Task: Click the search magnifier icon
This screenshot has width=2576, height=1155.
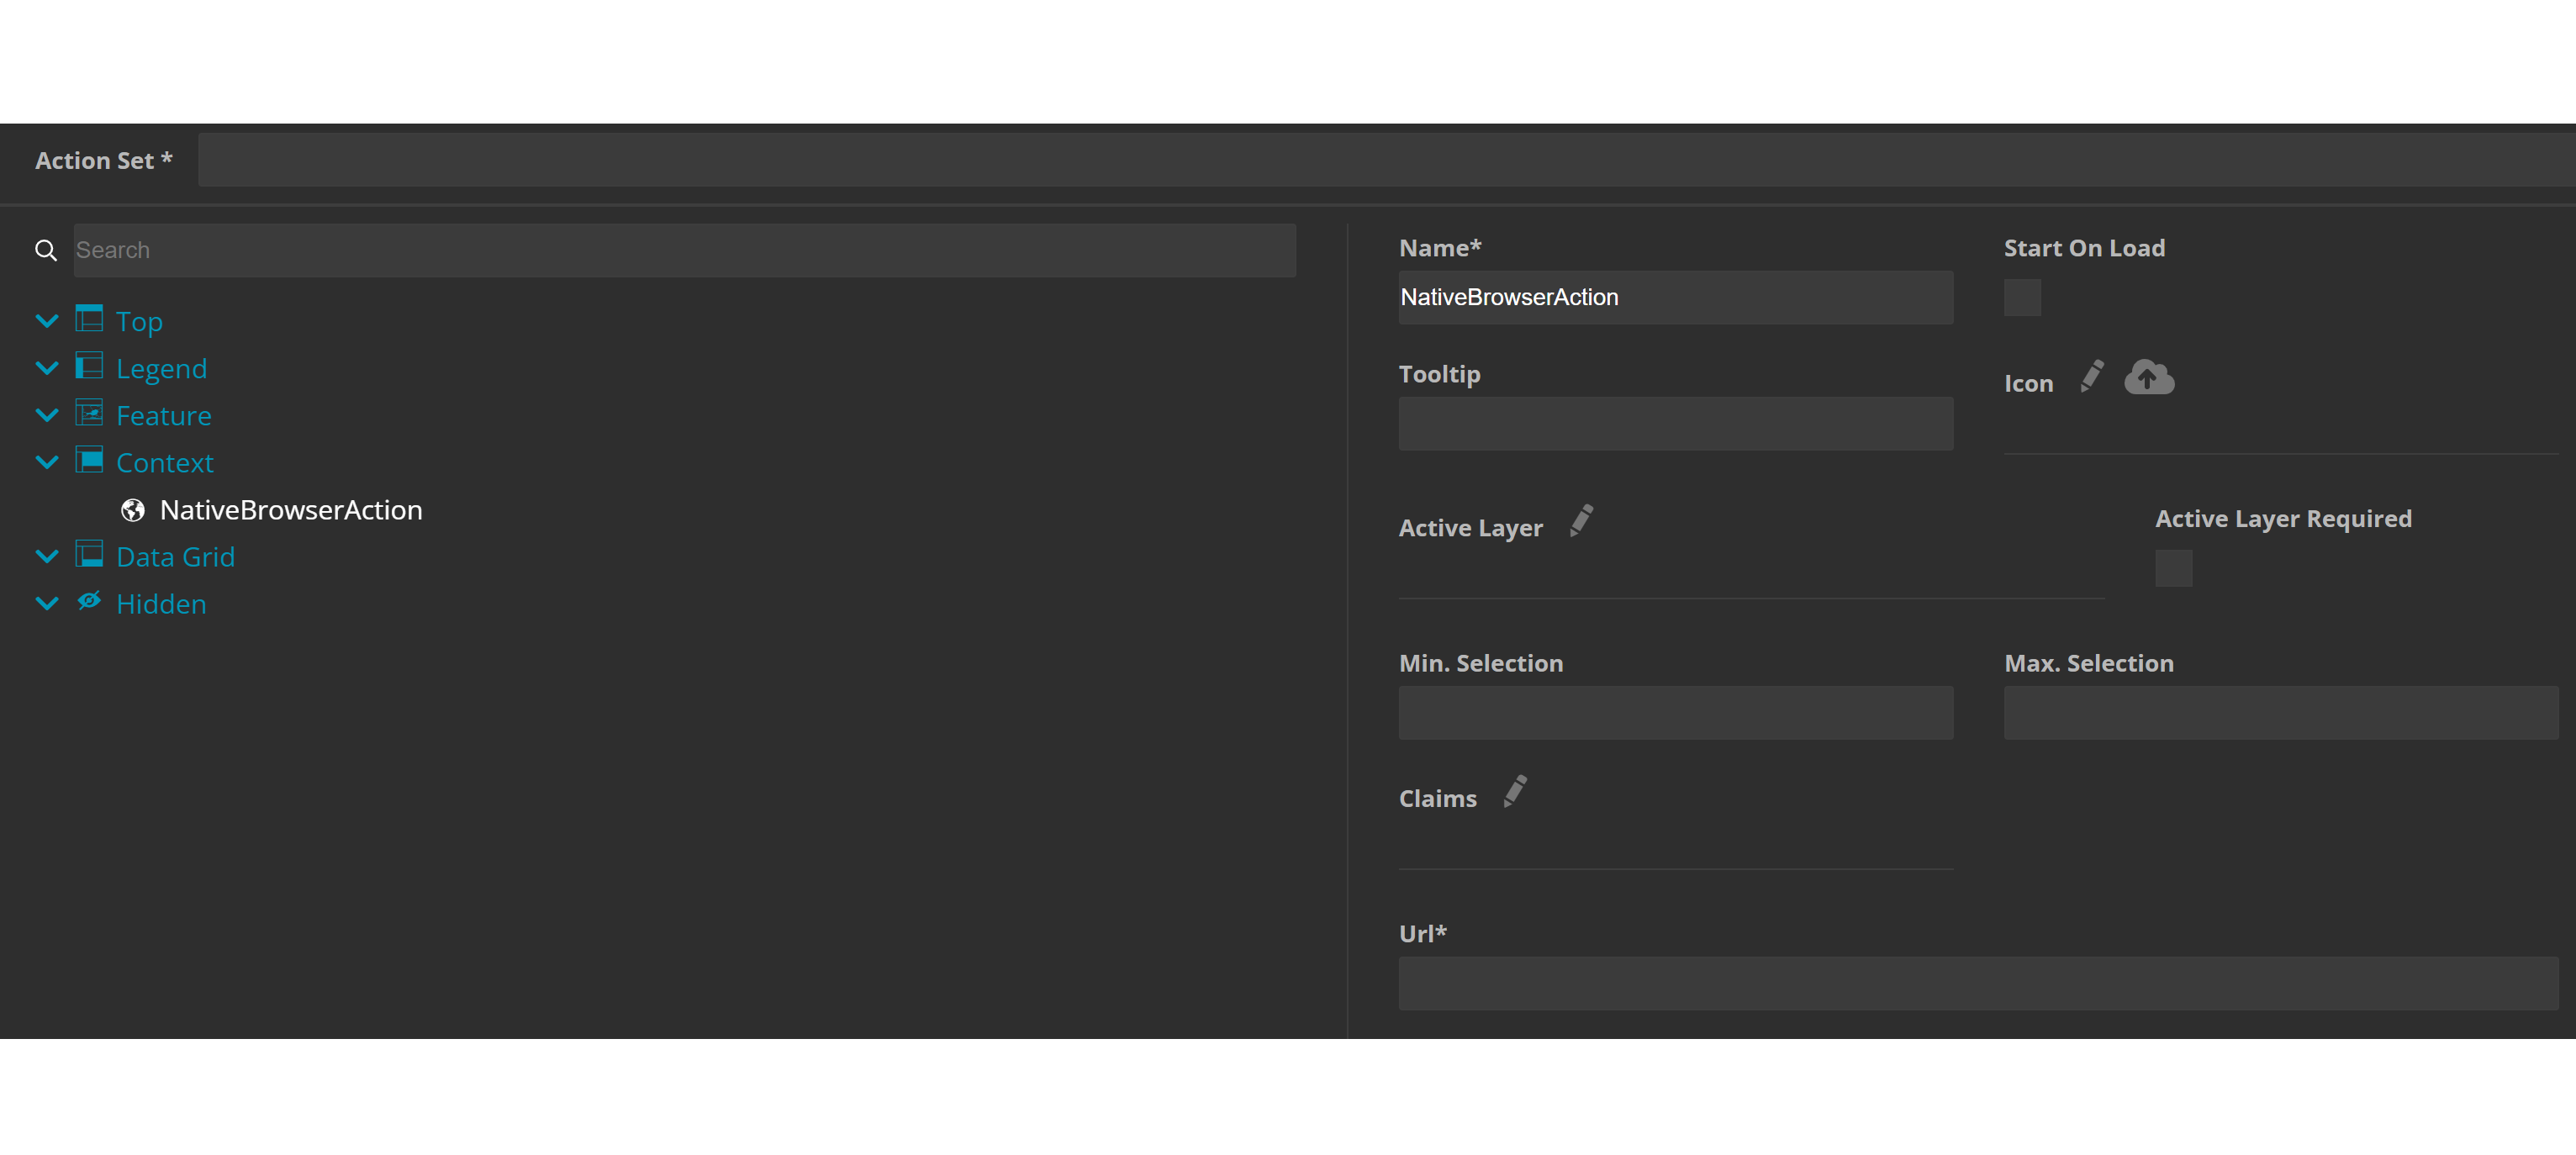Action: [x=46, y=250]
